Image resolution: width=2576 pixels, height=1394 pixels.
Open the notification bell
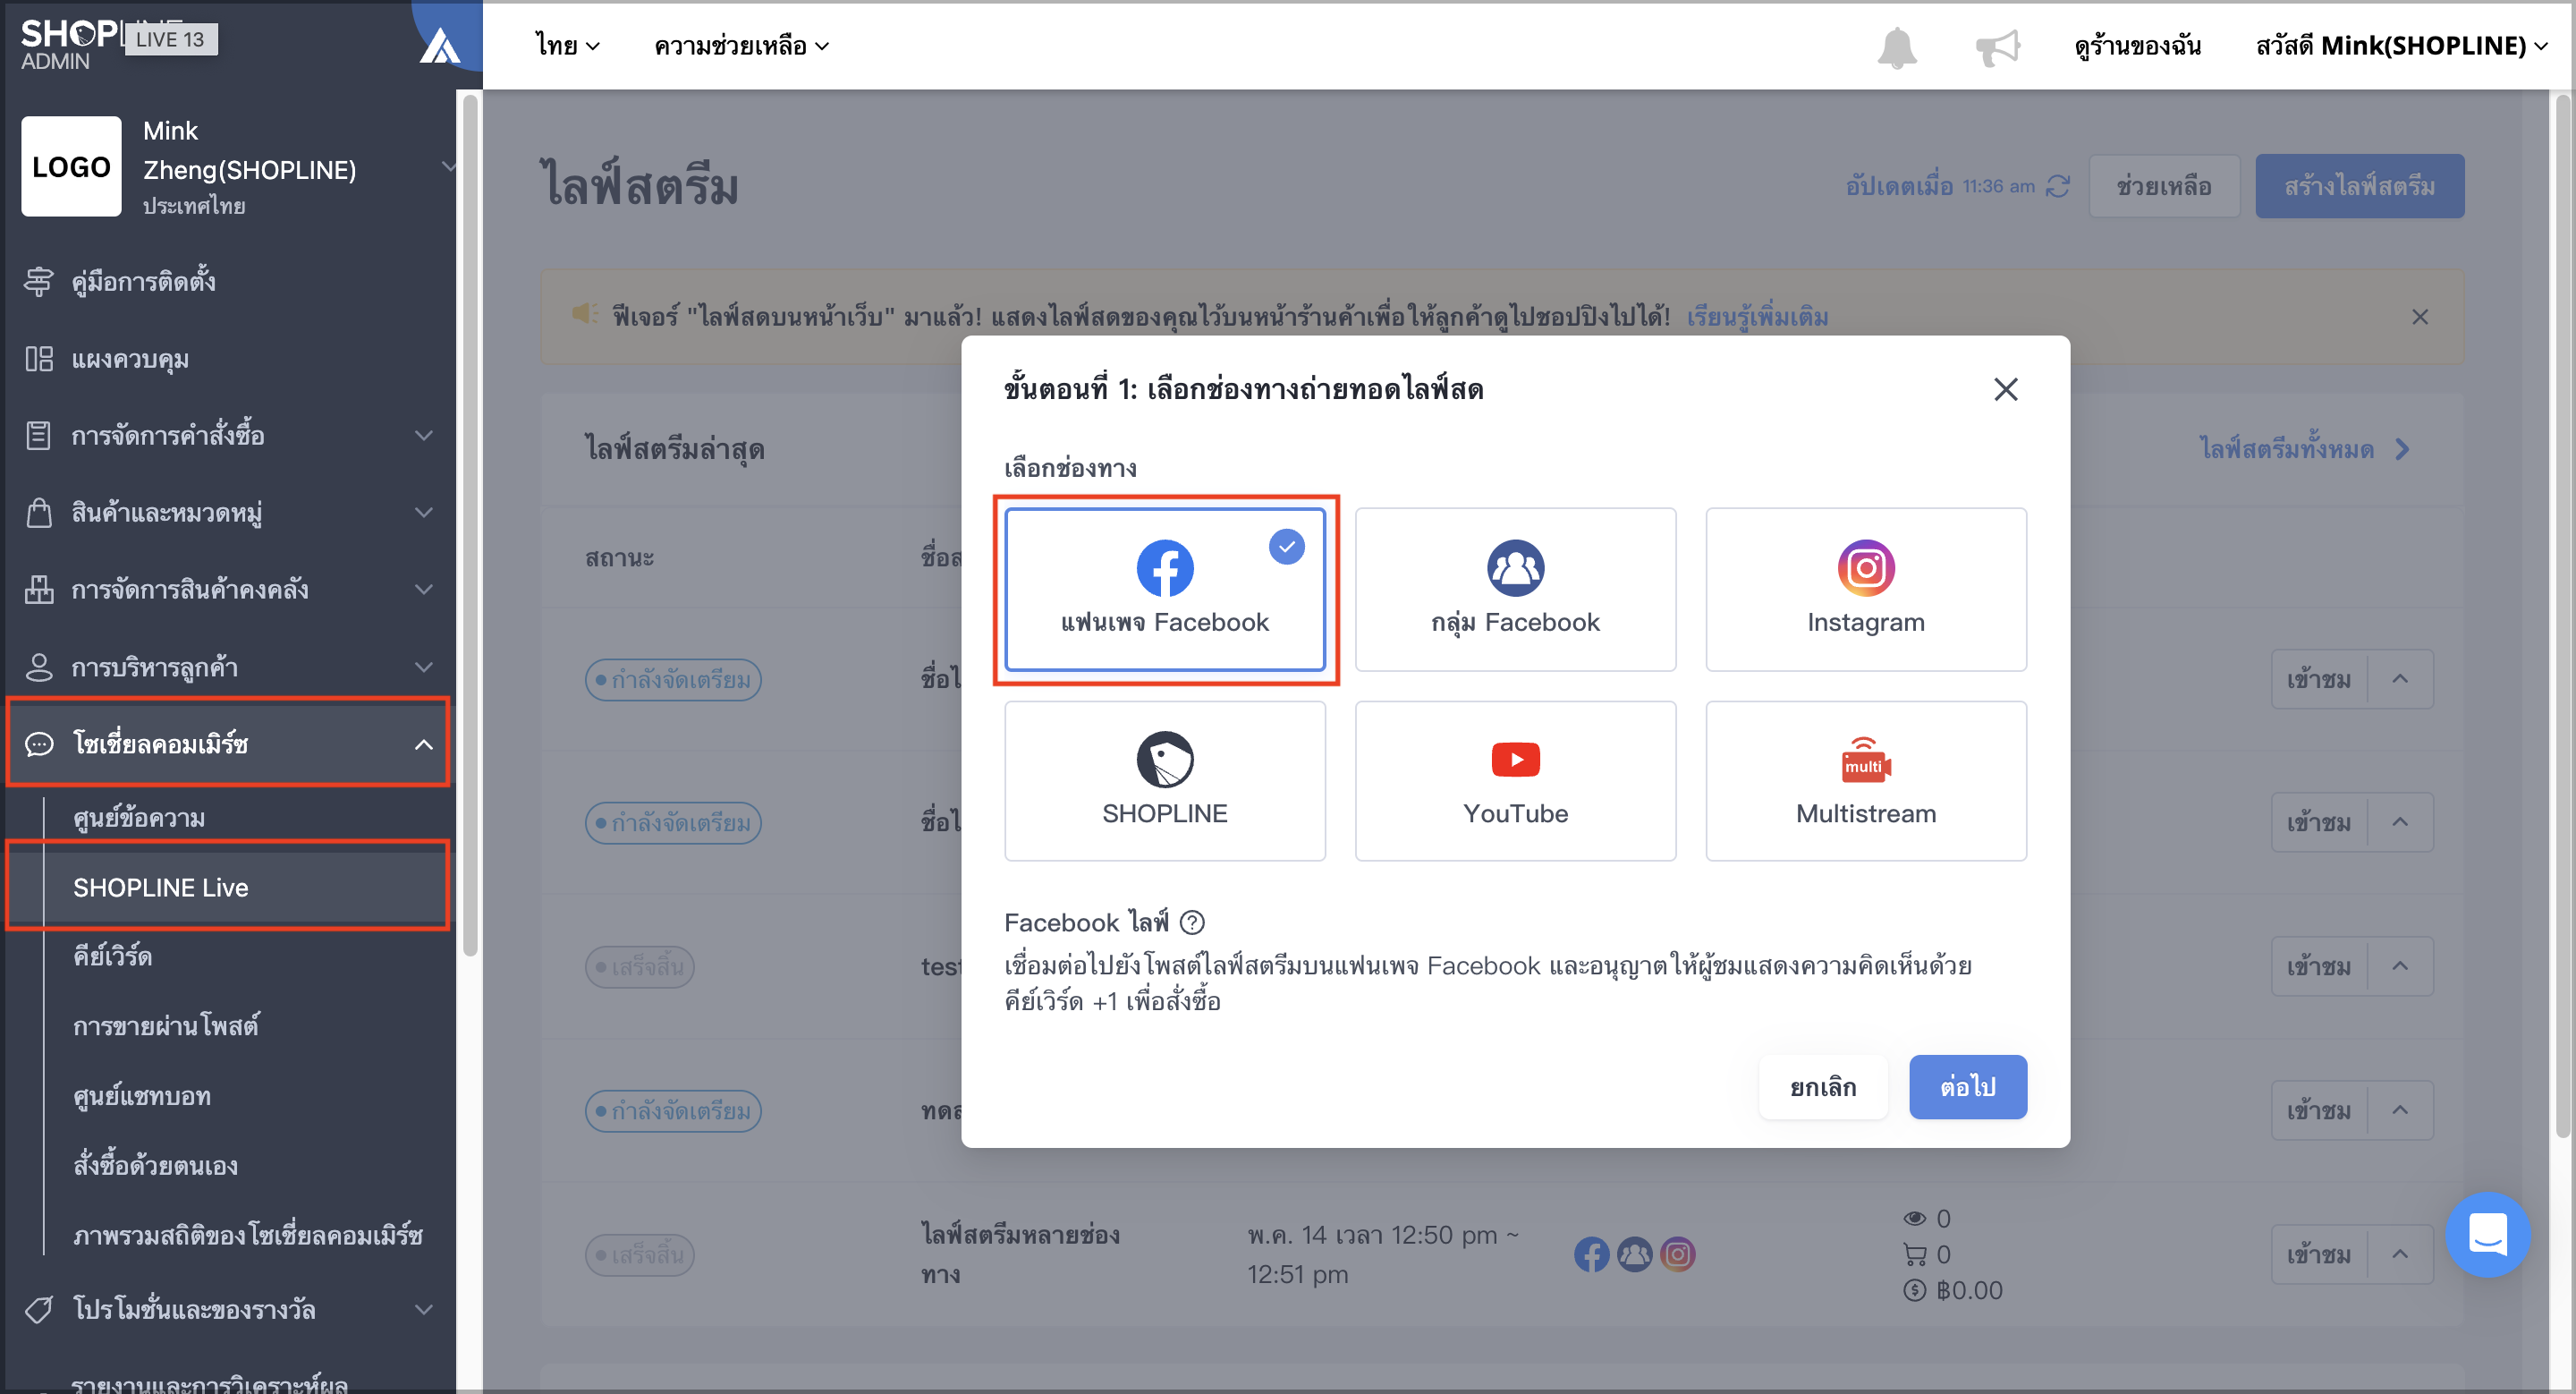click(x=1897, y=47)
